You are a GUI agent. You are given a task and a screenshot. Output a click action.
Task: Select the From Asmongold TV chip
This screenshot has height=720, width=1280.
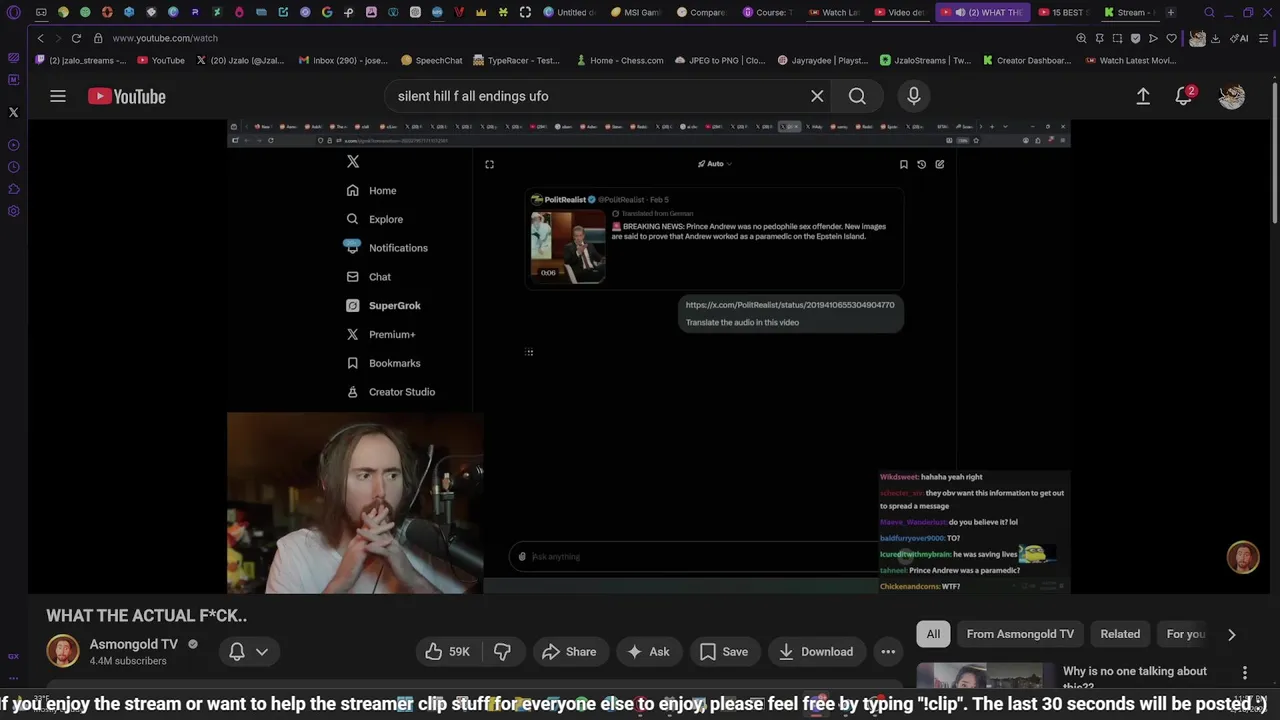pyautogui.click(x=1020, y=634)
